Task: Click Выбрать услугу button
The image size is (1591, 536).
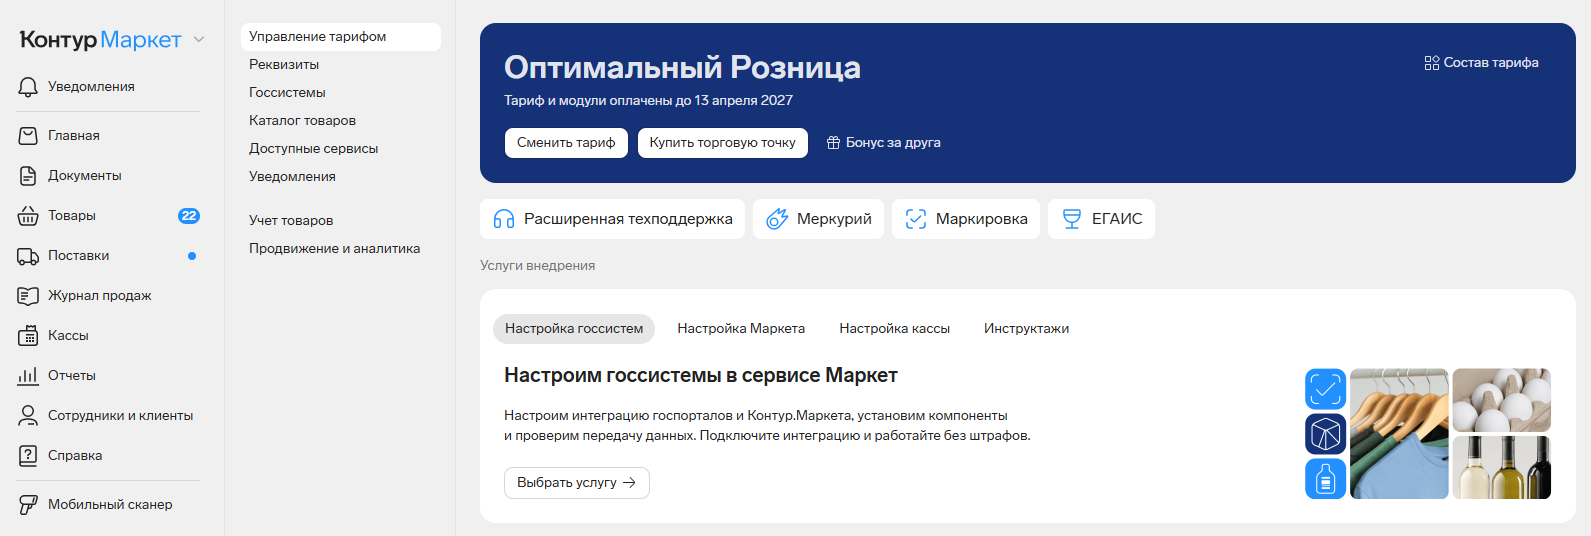Action: (577, 483)
